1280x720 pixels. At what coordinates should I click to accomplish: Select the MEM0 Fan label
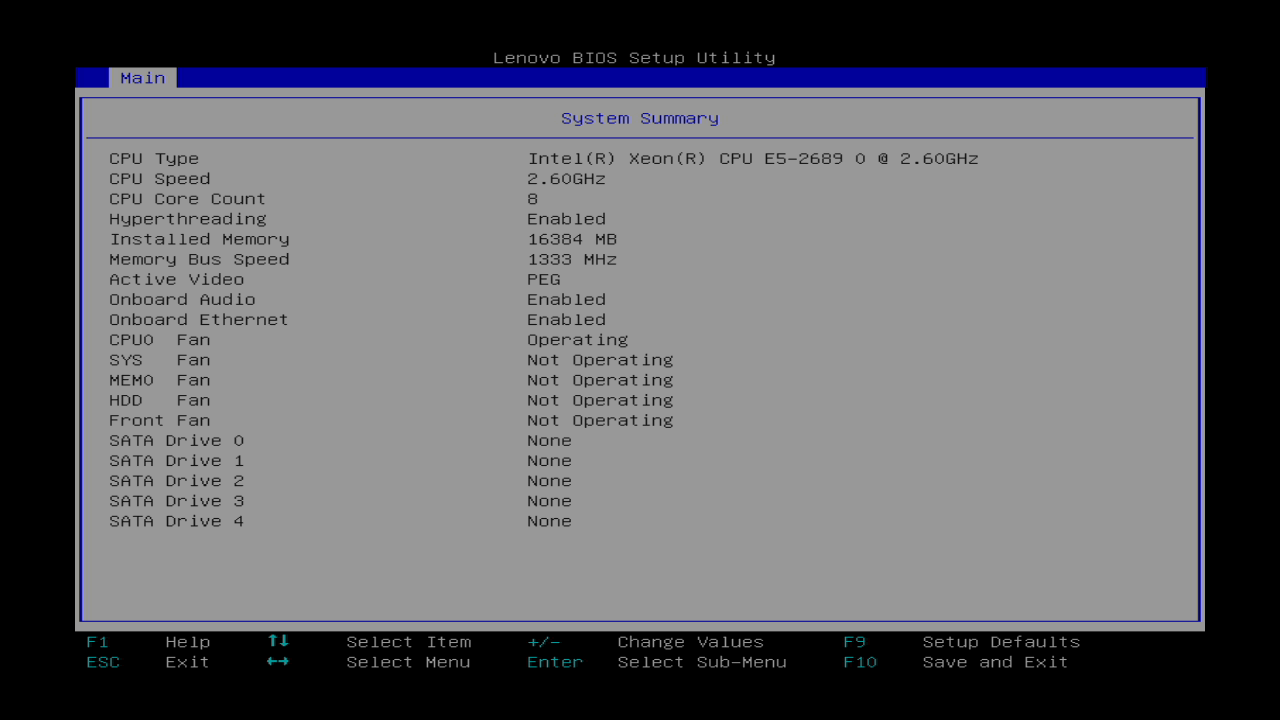click(x=160, y=379)
